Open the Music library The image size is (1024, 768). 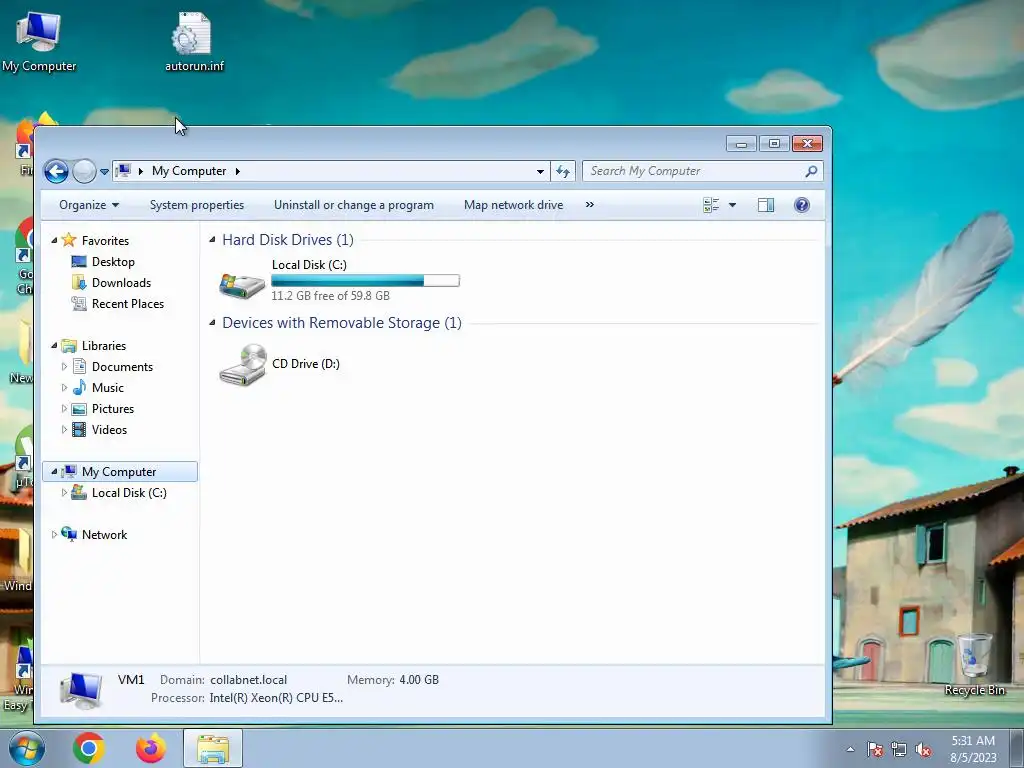108,388
